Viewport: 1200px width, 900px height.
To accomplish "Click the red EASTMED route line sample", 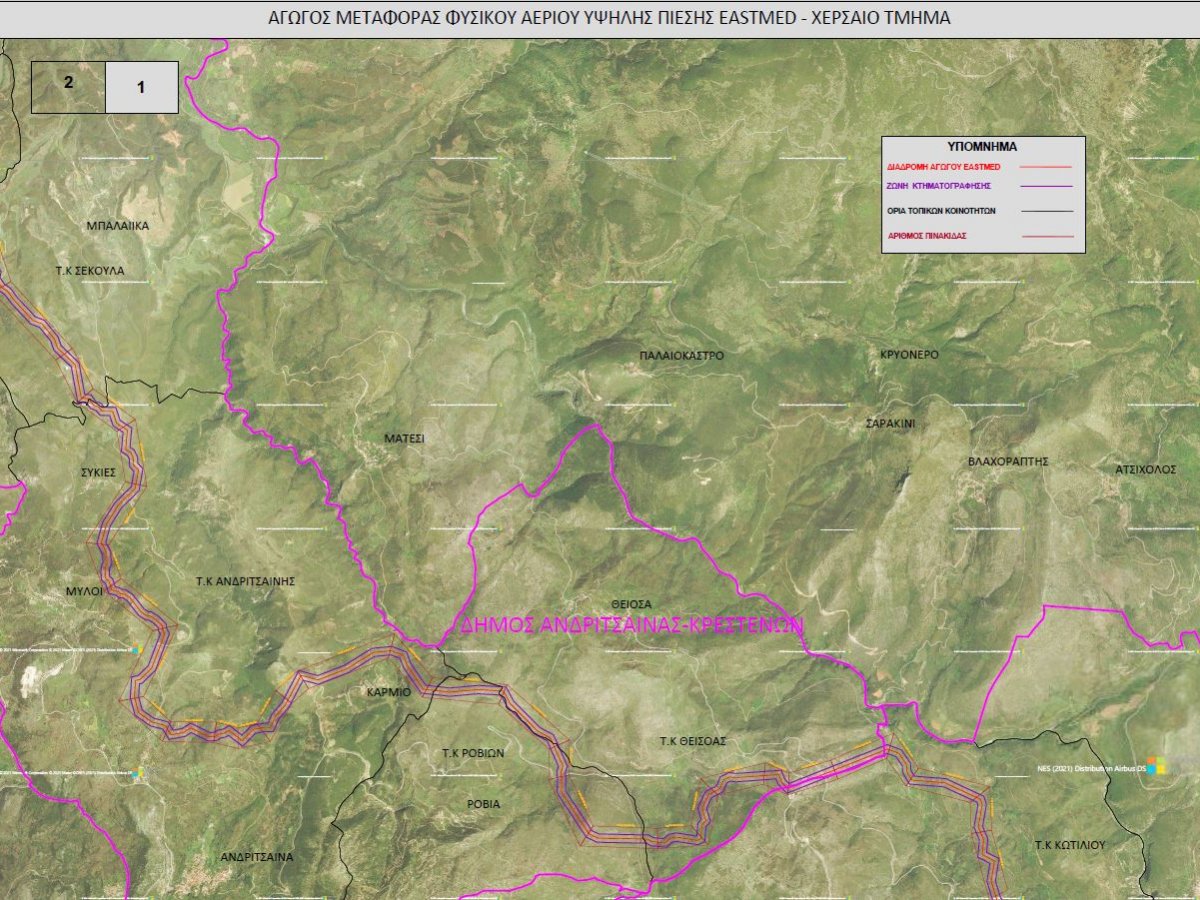I will coord(1040,167).
